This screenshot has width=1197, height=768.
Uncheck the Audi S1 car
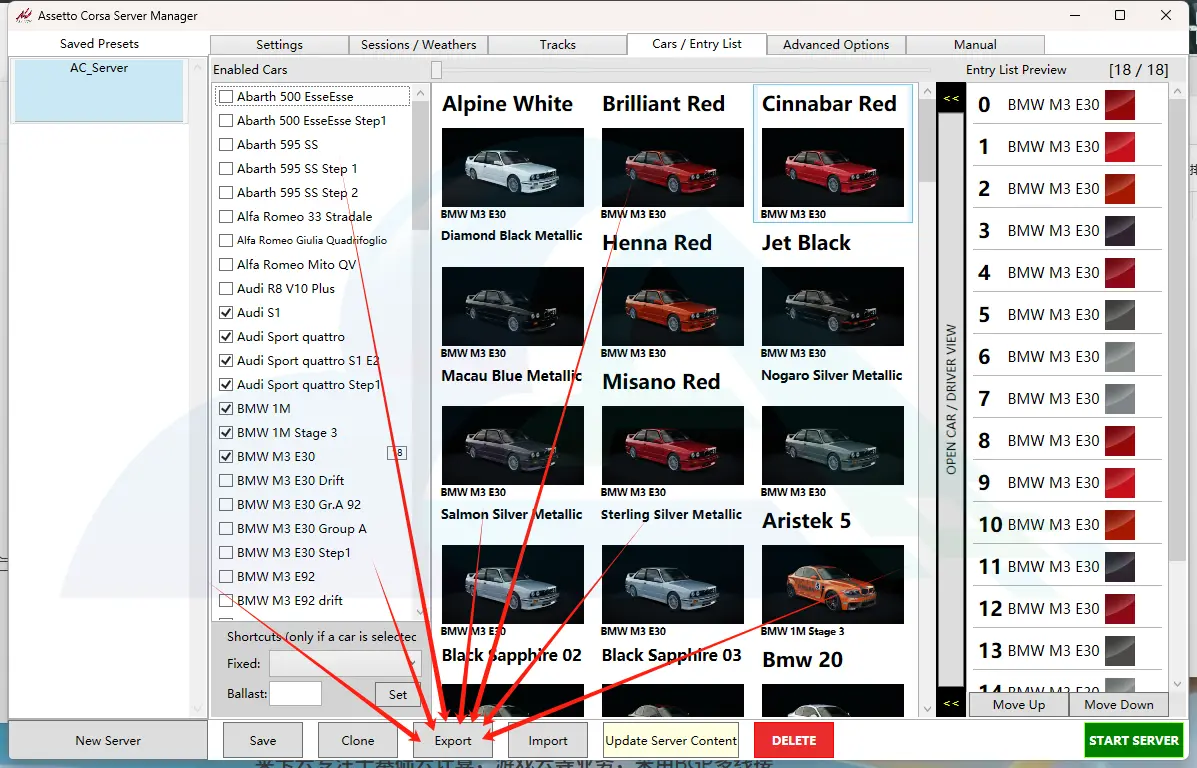click(x=226, y=312)
